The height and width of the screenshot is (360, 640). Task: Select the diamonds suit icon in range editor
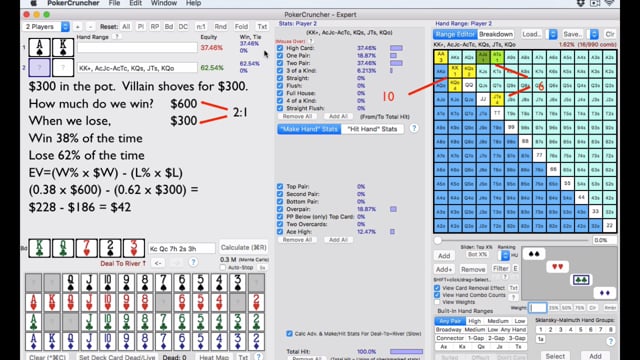604,293
